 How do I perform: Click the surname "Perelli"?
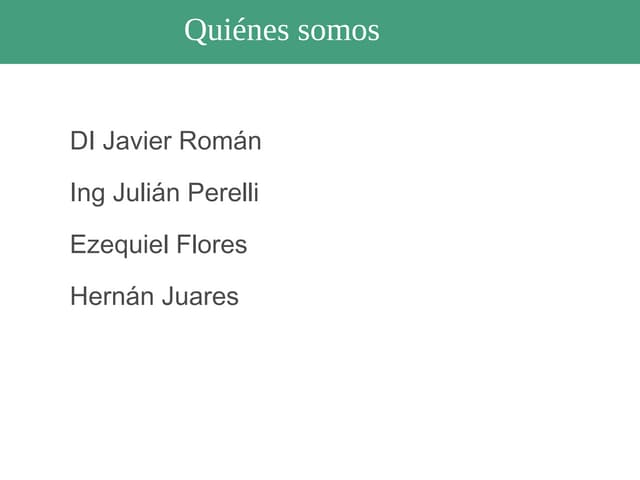pyautogui.click(x=223, y=193)
